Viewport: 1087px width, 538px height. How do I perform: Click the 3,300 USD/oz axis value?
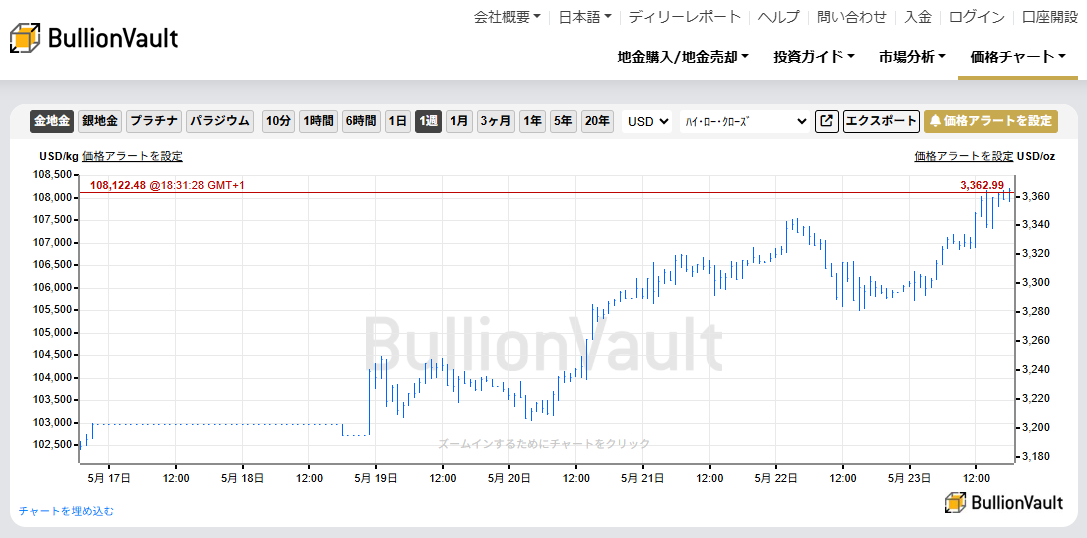coord(1037,282)
